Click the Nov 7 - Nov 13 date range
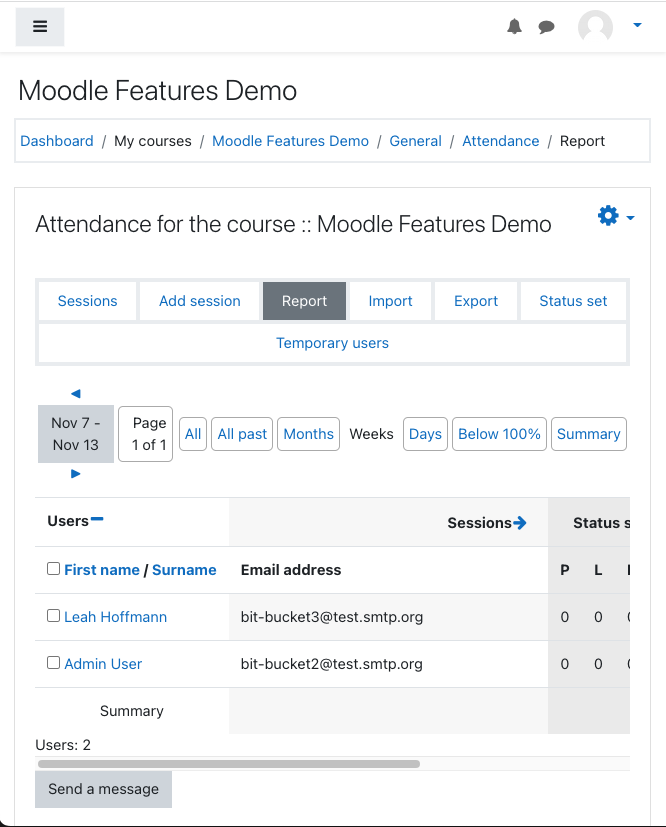666x827 pixels. pyautogui.click(x=75, y=433)
